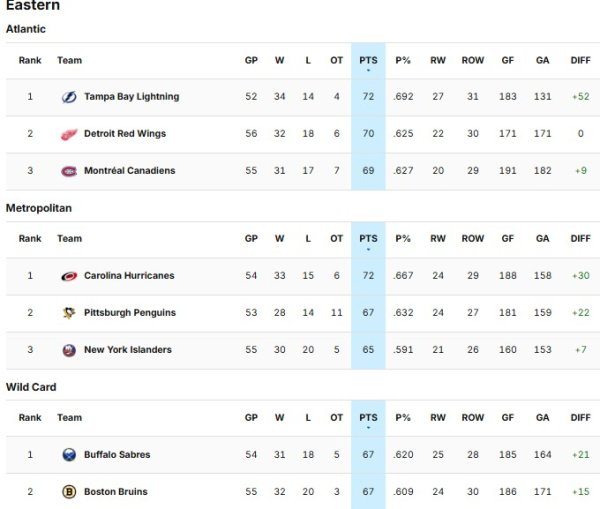This screenshot has width=600, height=509.
Task: Sort Metropolitan table by PTS column
Action: pyautogui.click(x=368, y=239)
